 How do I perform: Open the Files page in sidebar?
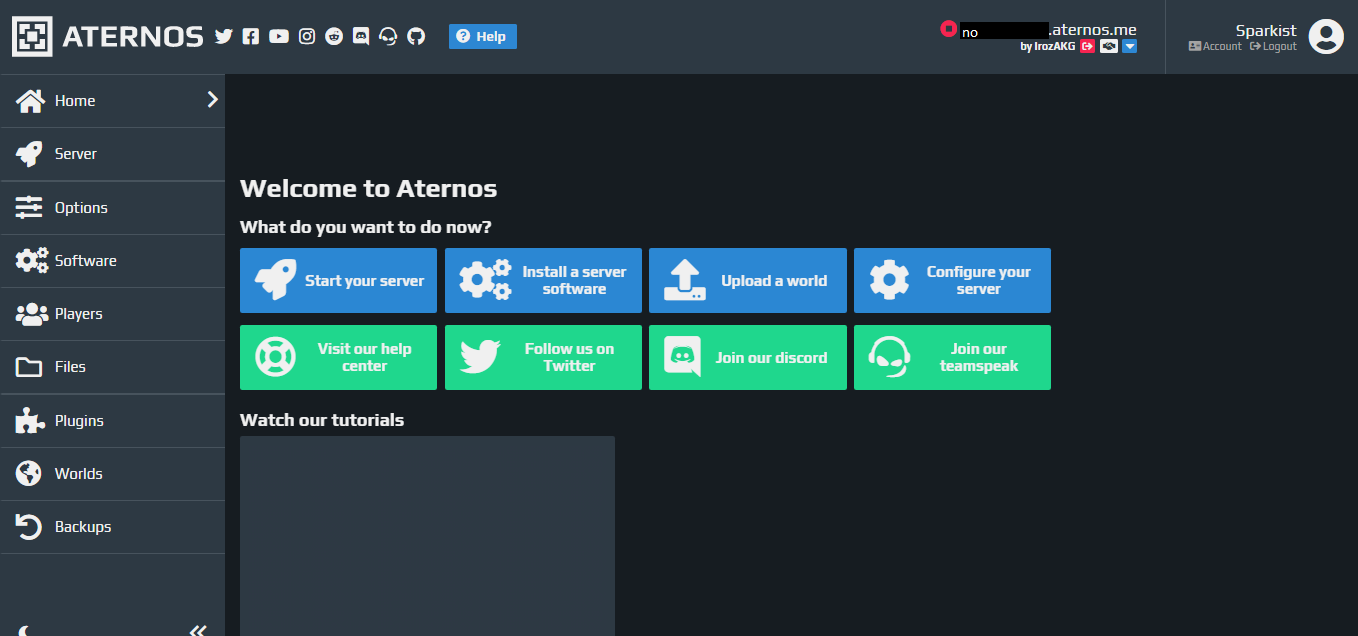(x=112, y=367)
